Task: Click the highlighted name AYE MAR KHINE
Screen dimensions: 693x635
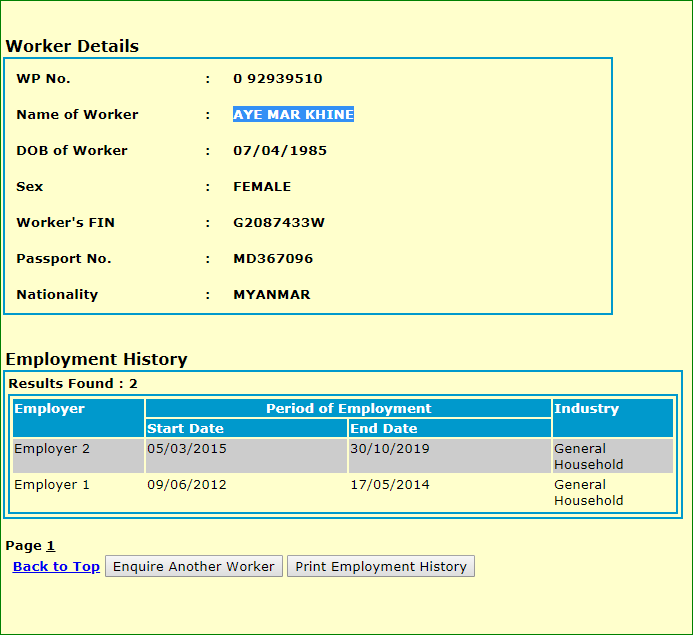Action: click(293, 115)
